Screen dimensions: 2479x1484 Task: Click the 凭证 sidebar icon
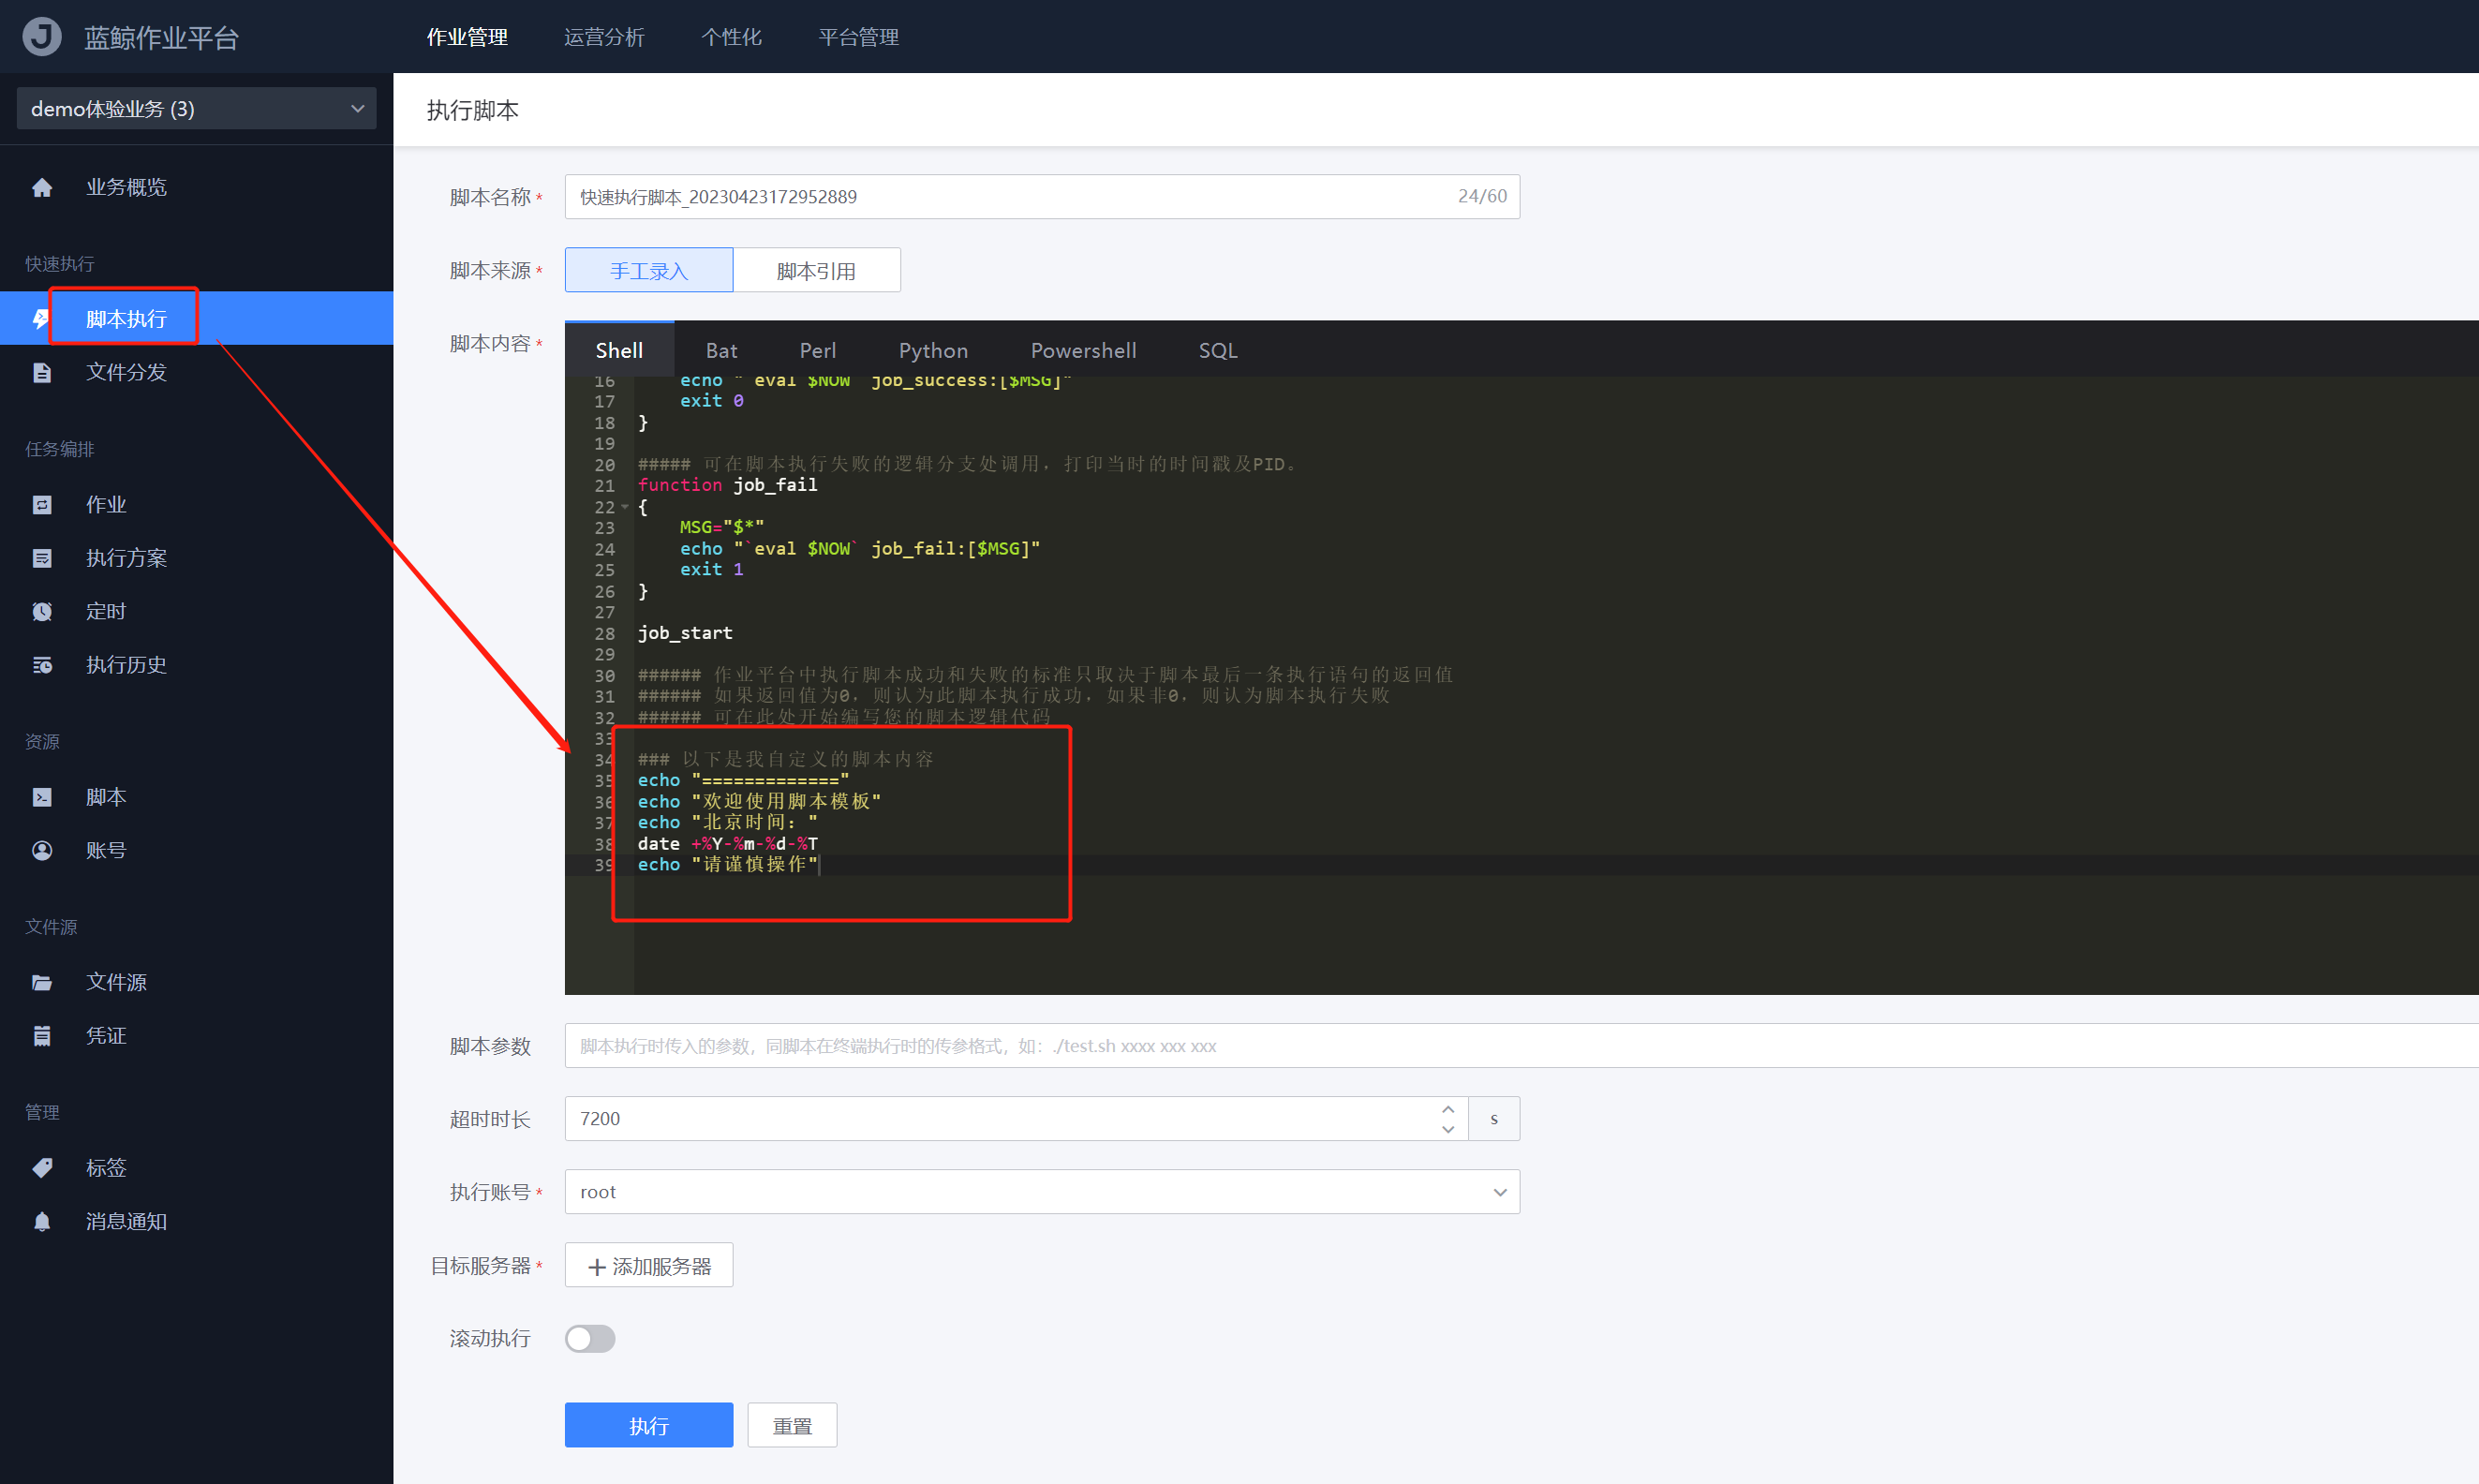42,1036
